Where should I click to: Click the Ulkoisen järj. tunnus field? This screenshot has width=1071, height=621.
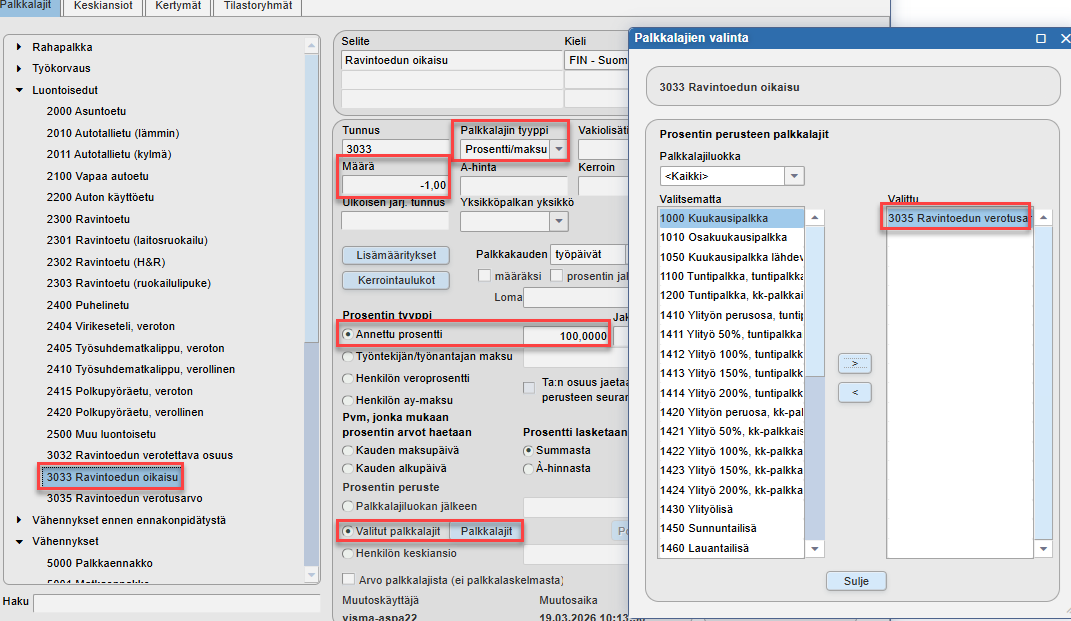click(395, 221)
